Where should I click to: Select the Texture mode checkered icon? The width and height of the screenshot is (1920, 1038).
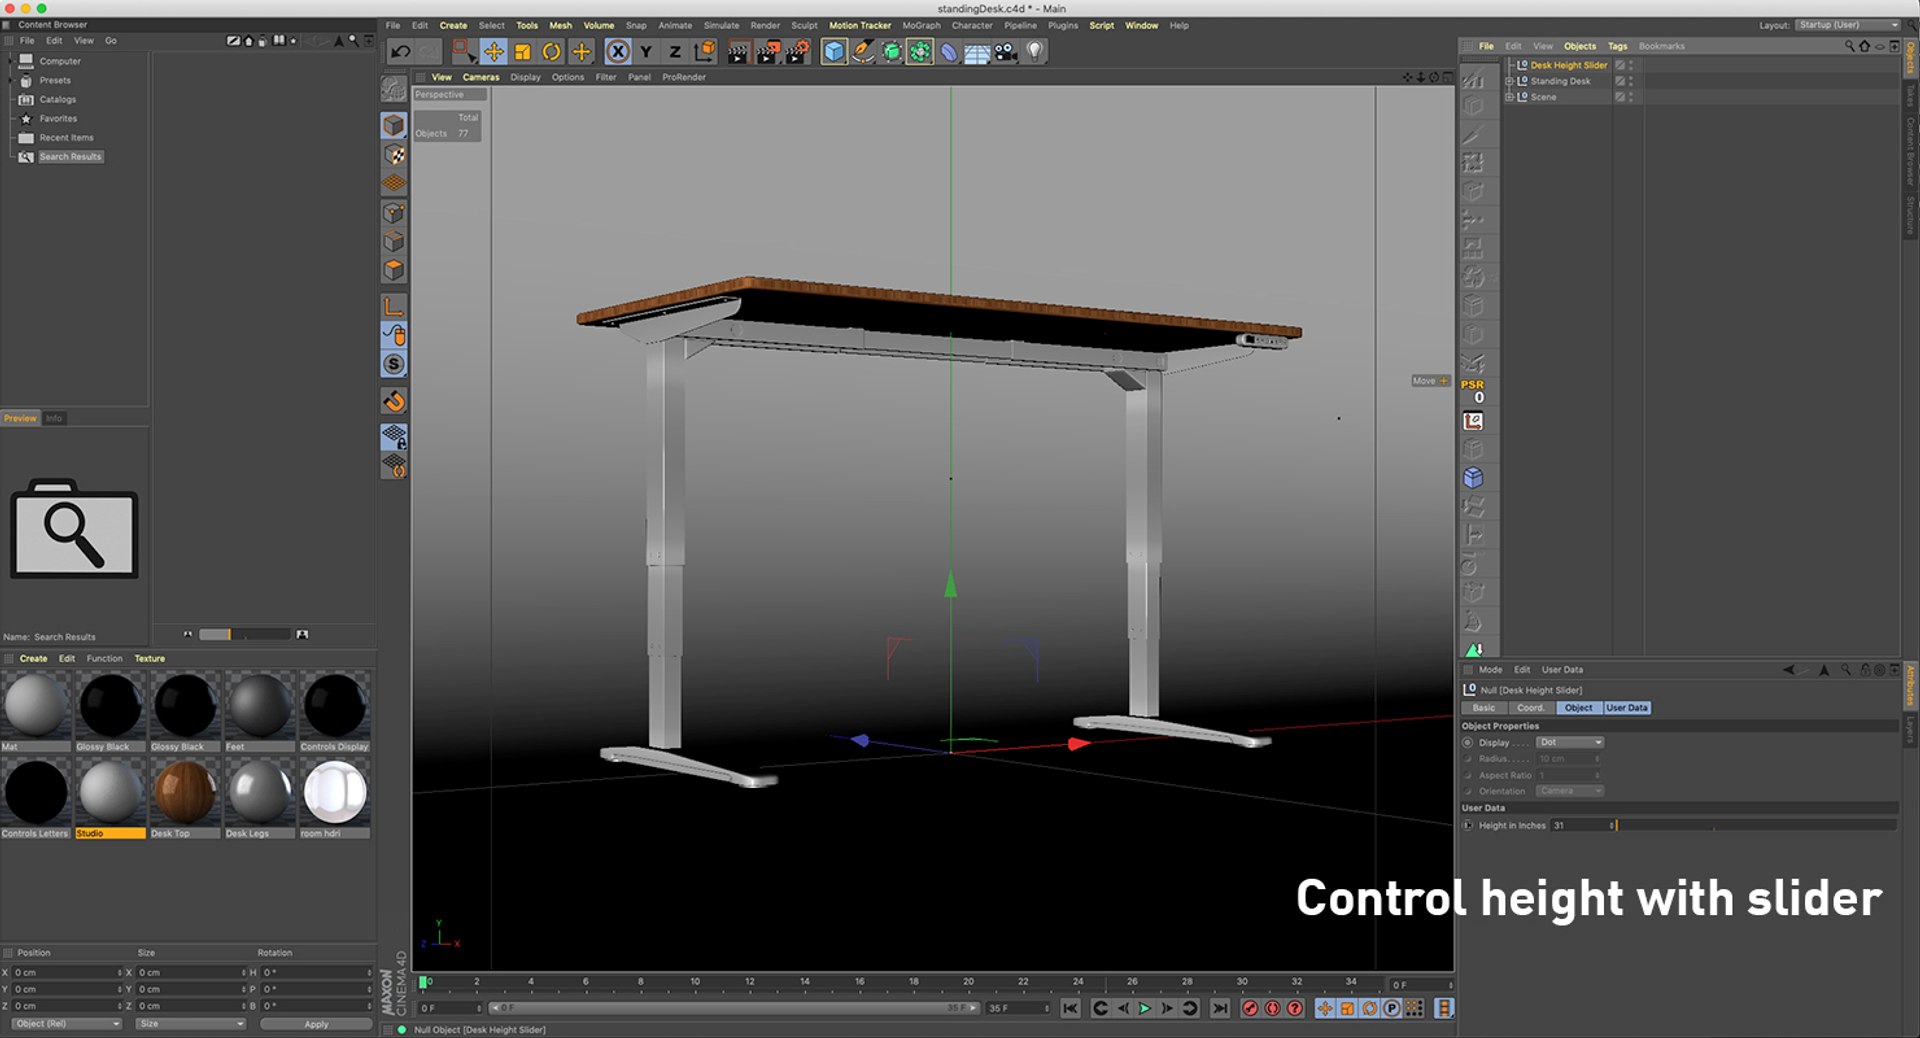tap(394, 155)
